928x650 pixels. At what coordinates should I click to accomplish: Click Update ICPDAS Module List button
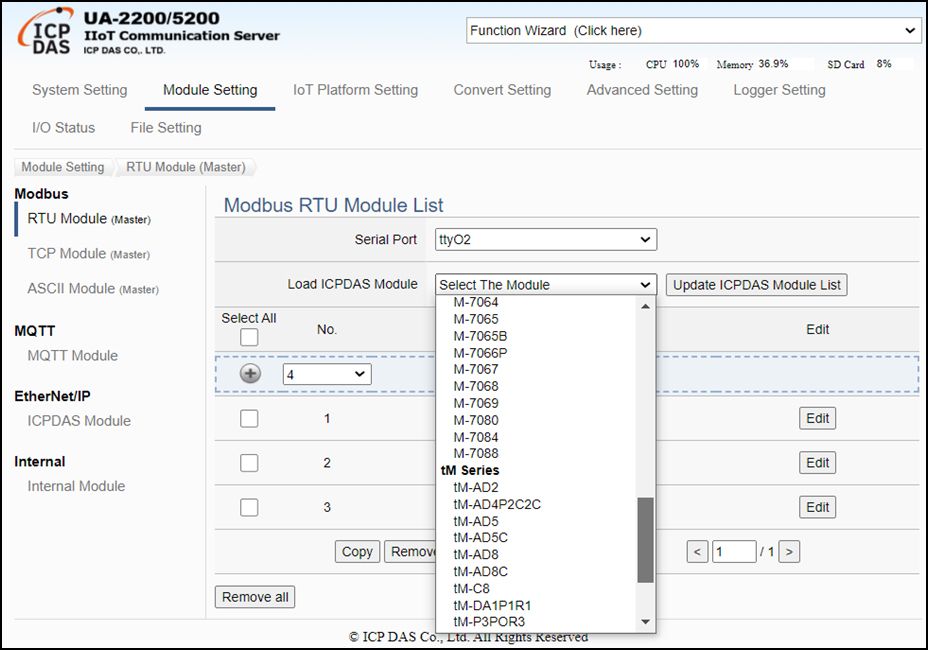tap(757, 285)
